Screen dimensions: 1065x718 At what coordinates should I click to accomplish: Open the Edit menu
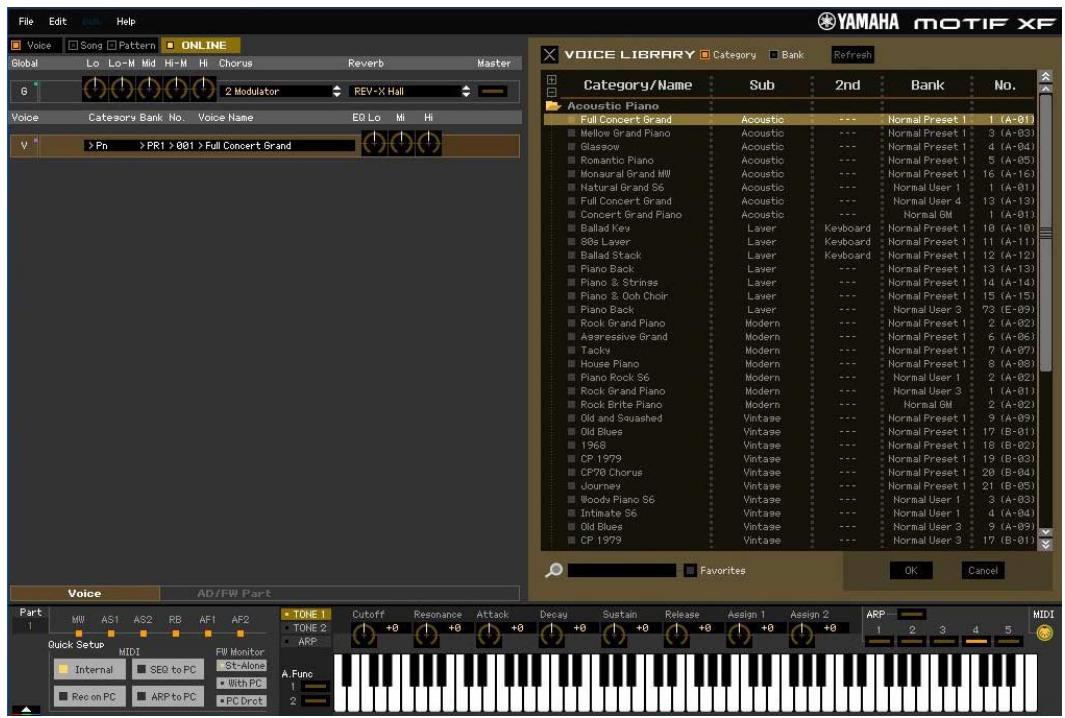58,21
